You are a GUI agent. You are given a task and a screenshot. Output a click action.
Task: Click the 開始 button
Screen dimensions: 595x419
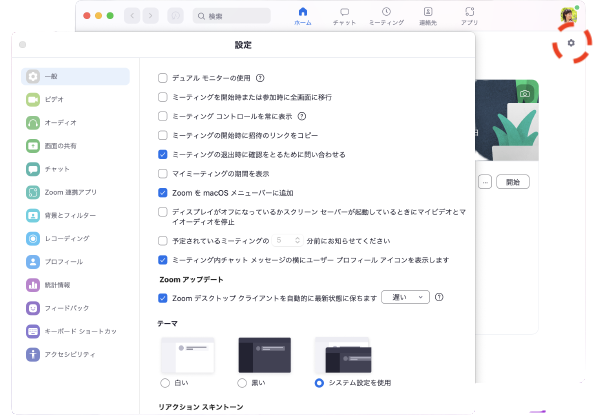click(x=513, y=182)
